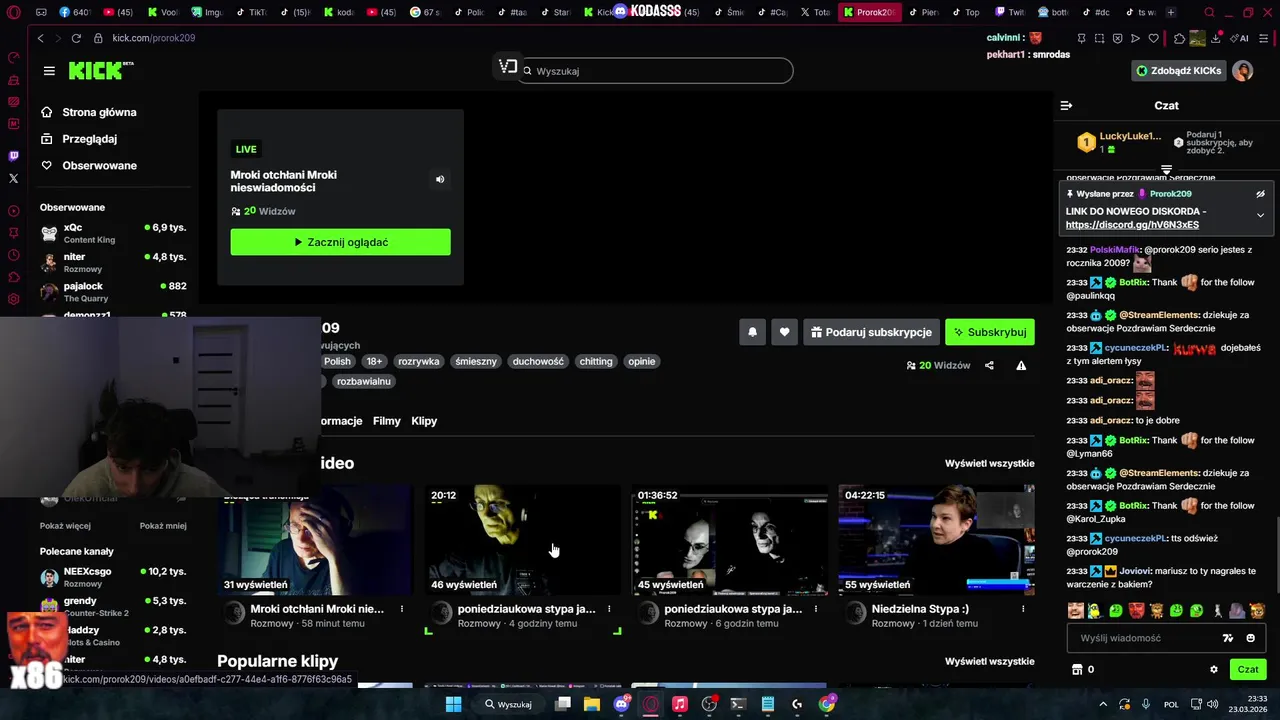1280x720 pixels.
Task: Open options for 6 godzin temu video
Action: (816, 608)
